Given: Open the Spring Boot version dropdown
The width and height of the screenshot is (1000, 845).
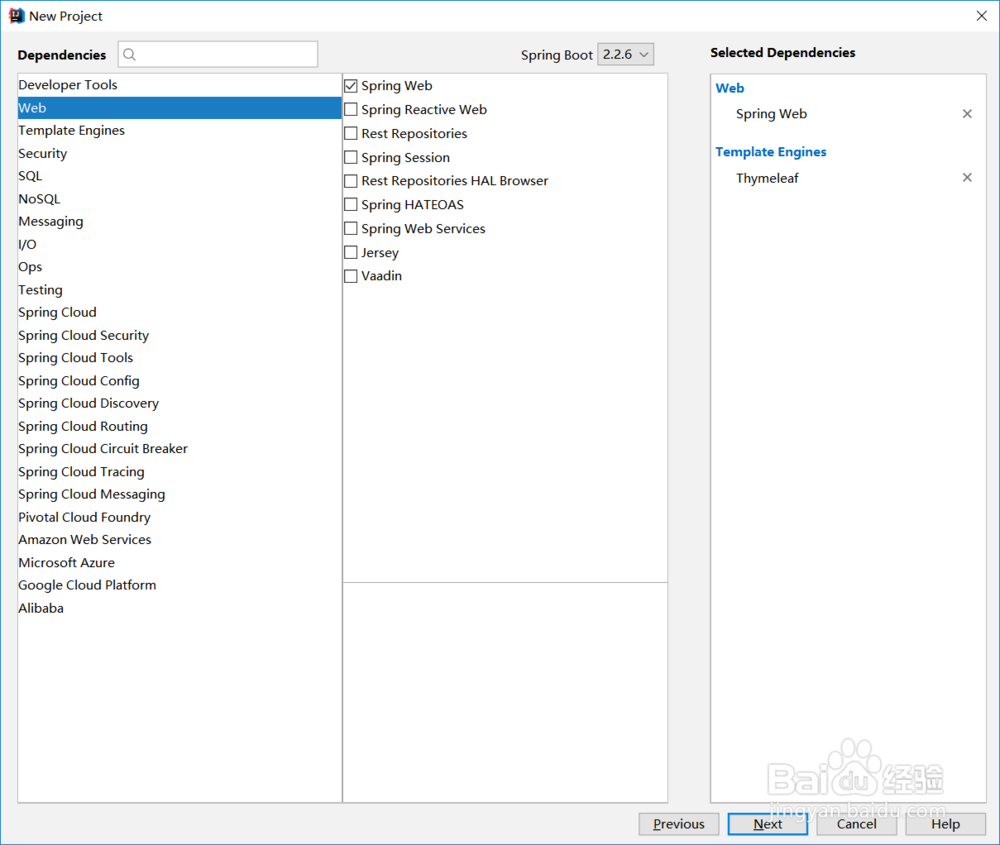Looking at the screenshot, I should 626,55.
